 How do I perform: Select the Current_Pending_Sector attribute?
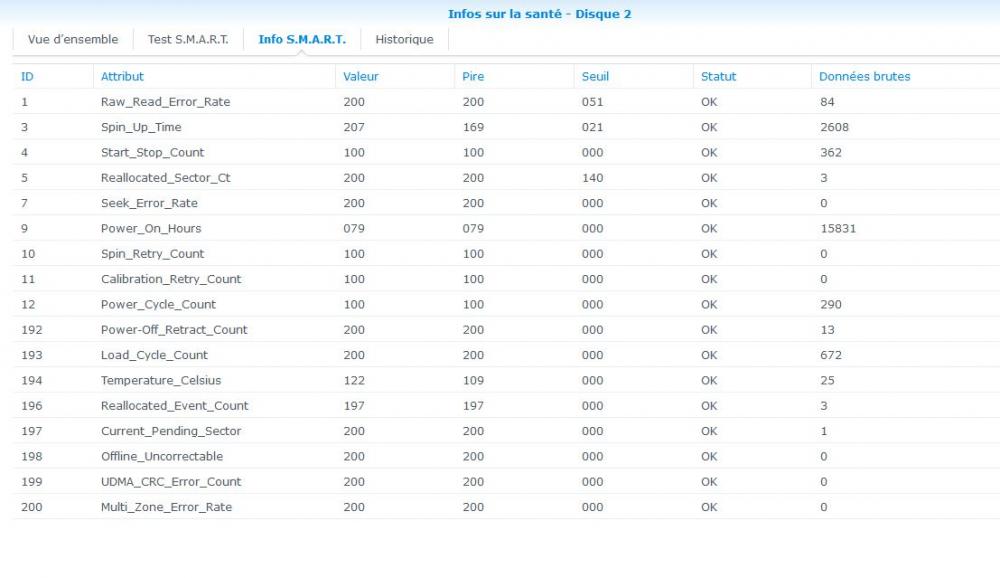point(171,431)
